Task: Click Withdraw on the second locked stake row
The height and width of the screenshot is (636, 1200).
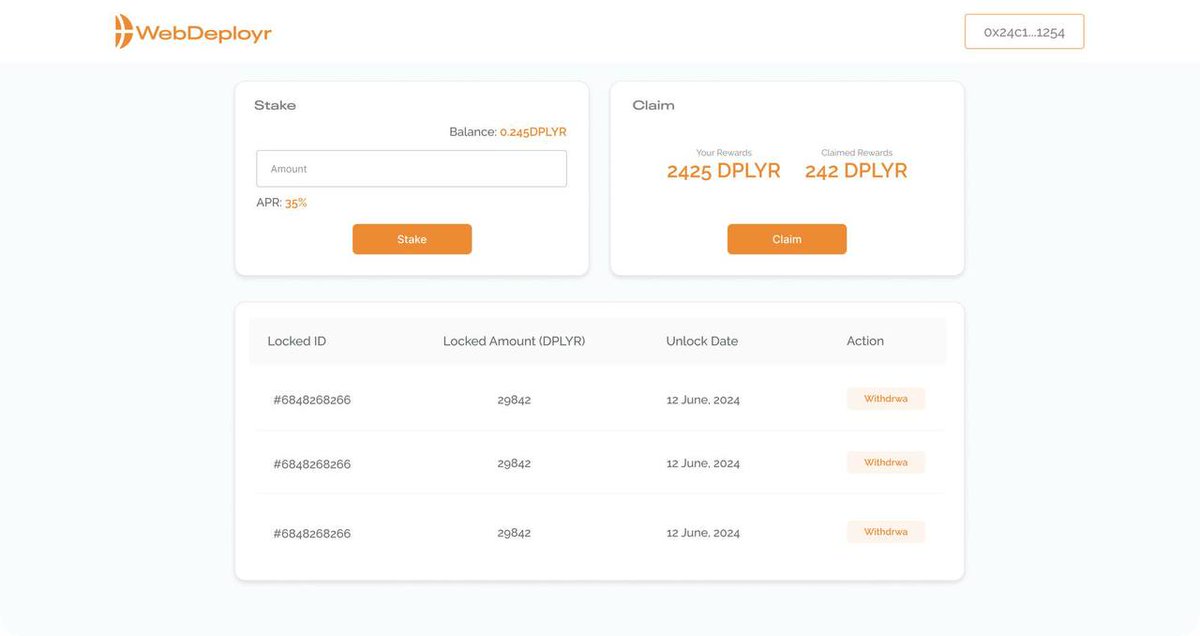Action: point(885,462)
